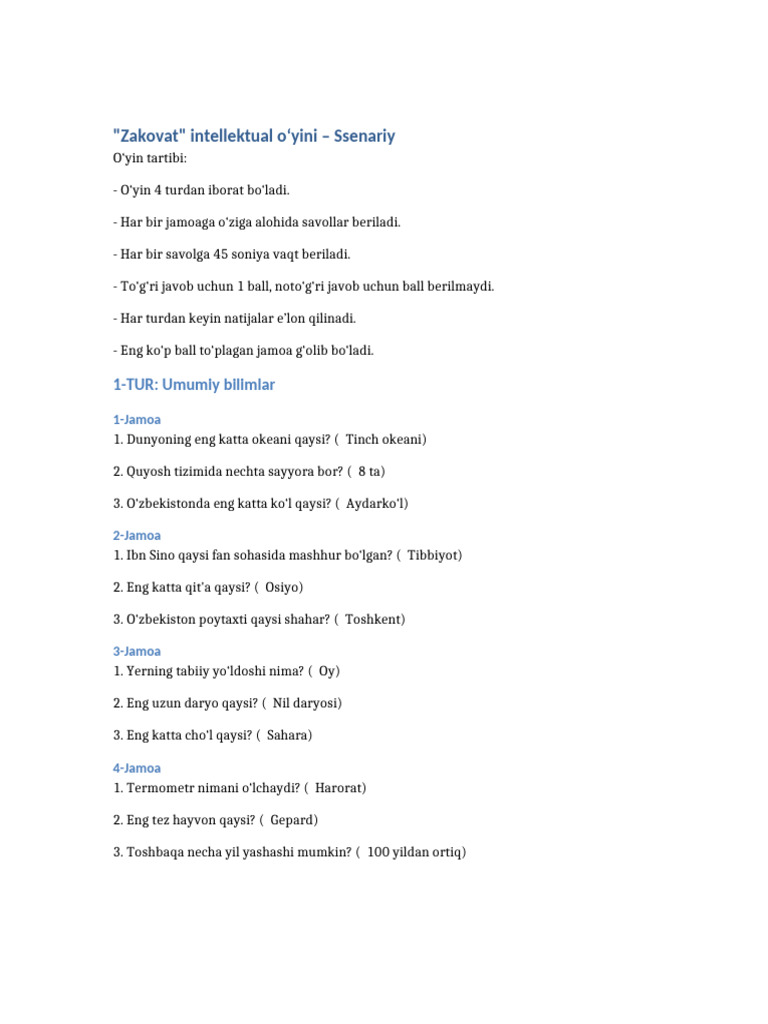The height and width of the screenshot is (1024, 768).
Task: Click the "Har turdan keyin natijalar" line
Action: tap(235, 318)
